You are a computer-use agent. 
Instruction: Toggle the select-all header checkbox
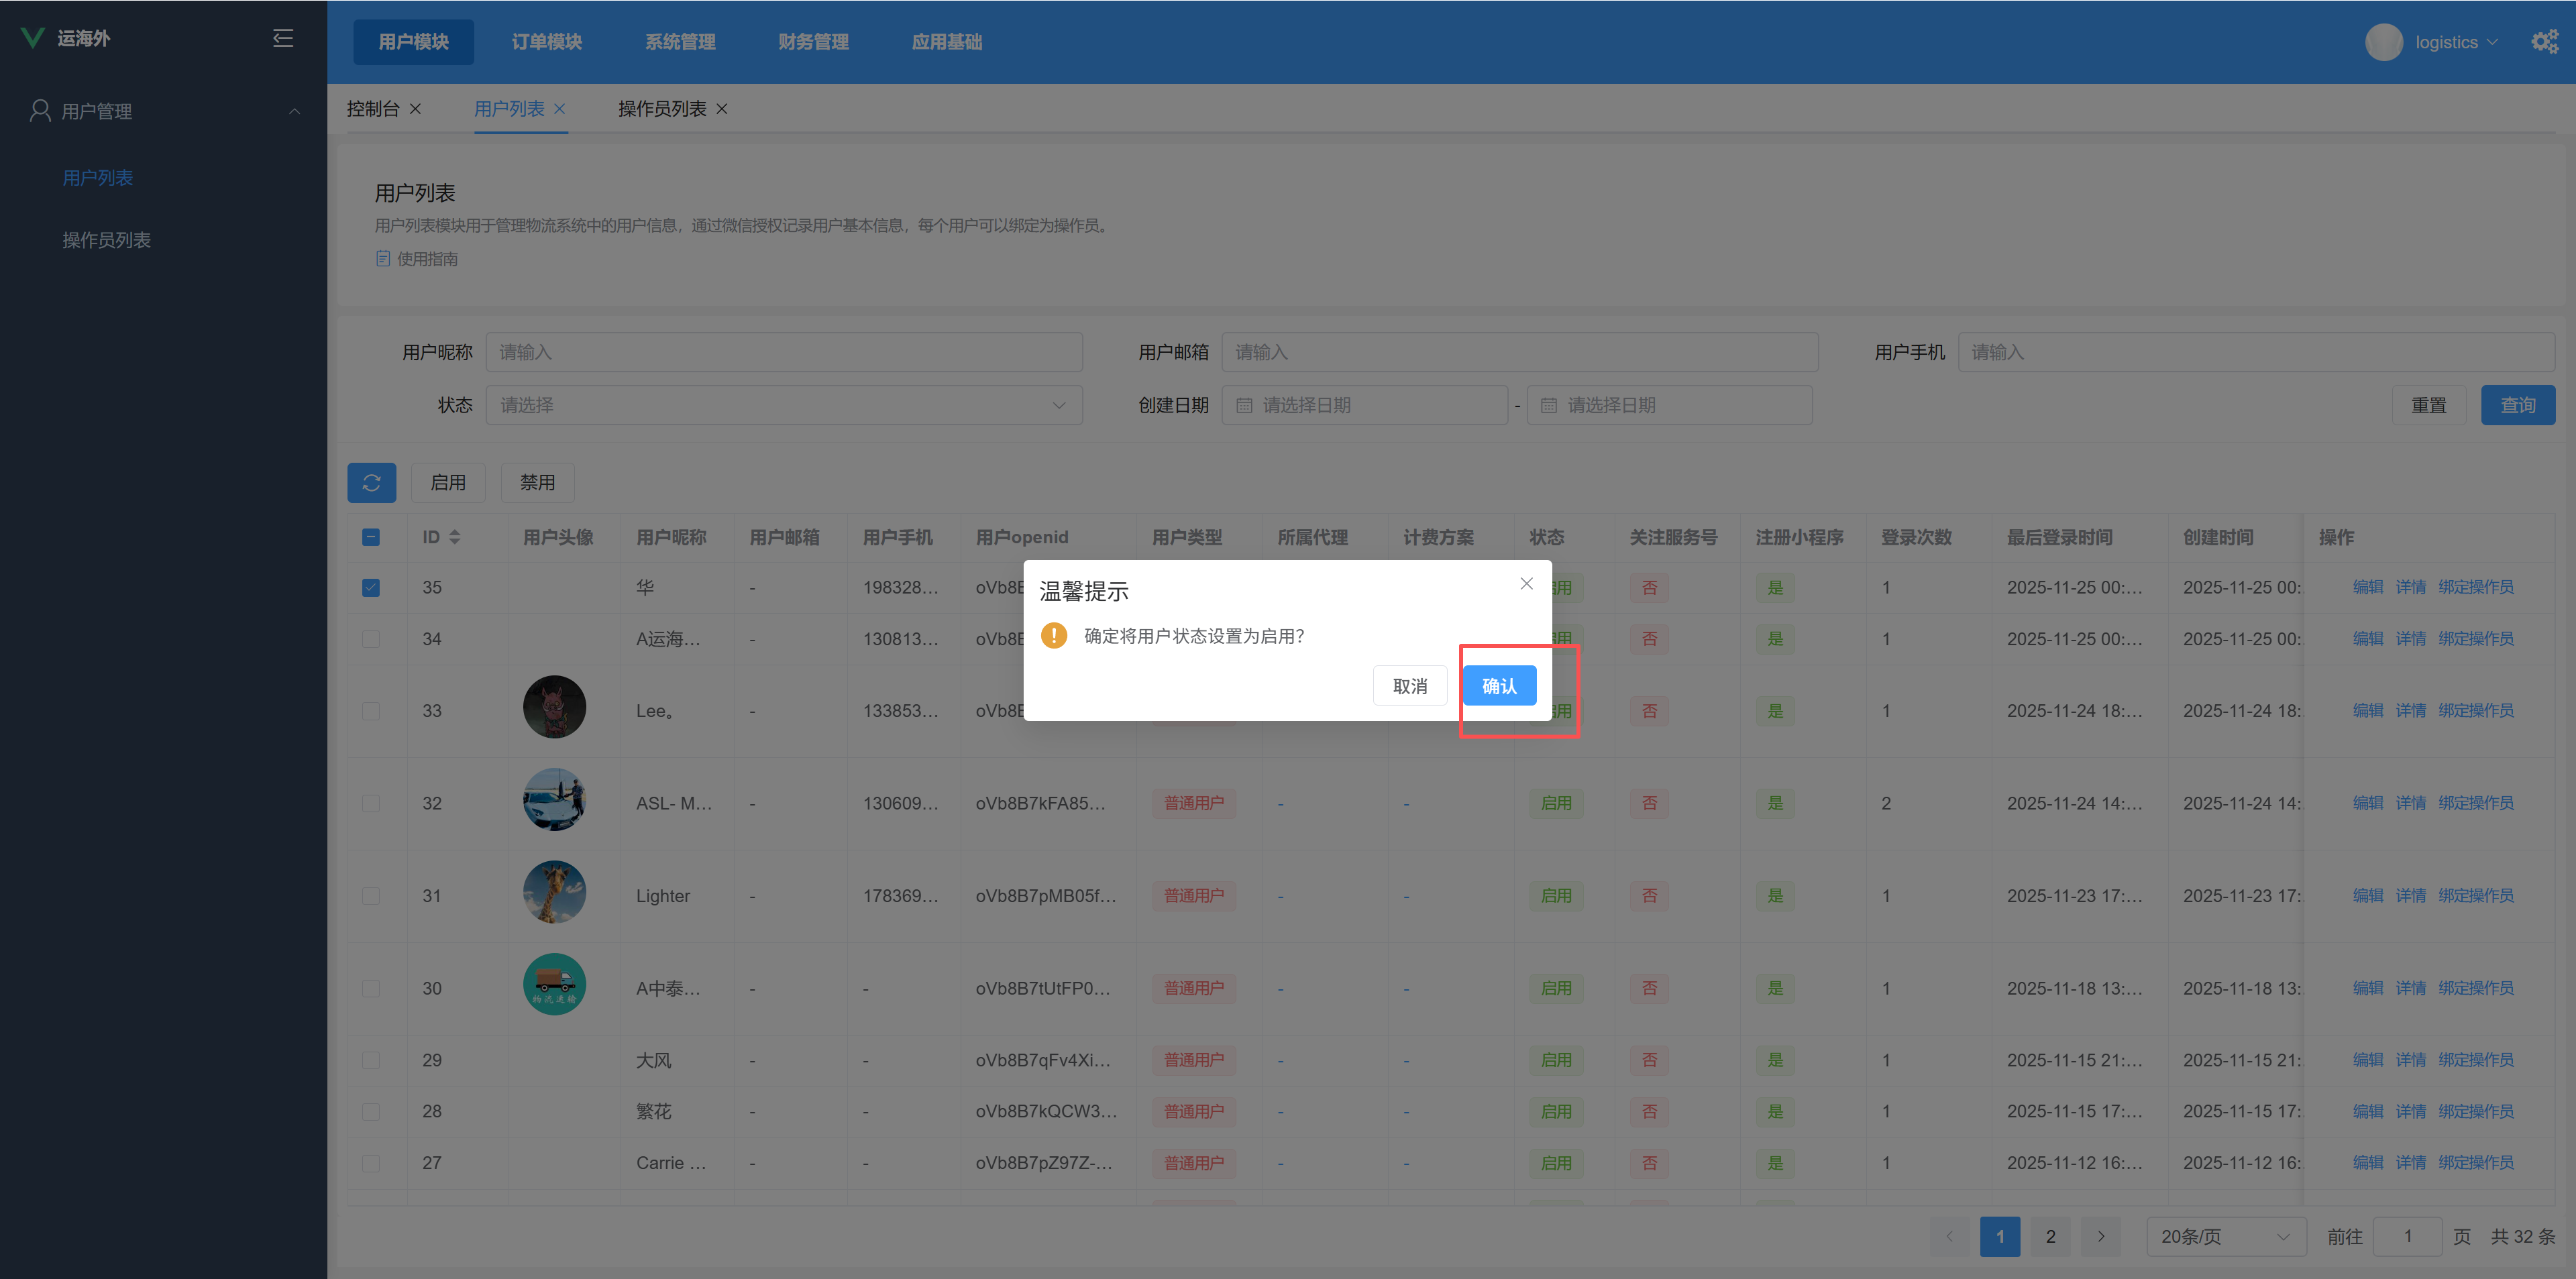tap(371, 537)
